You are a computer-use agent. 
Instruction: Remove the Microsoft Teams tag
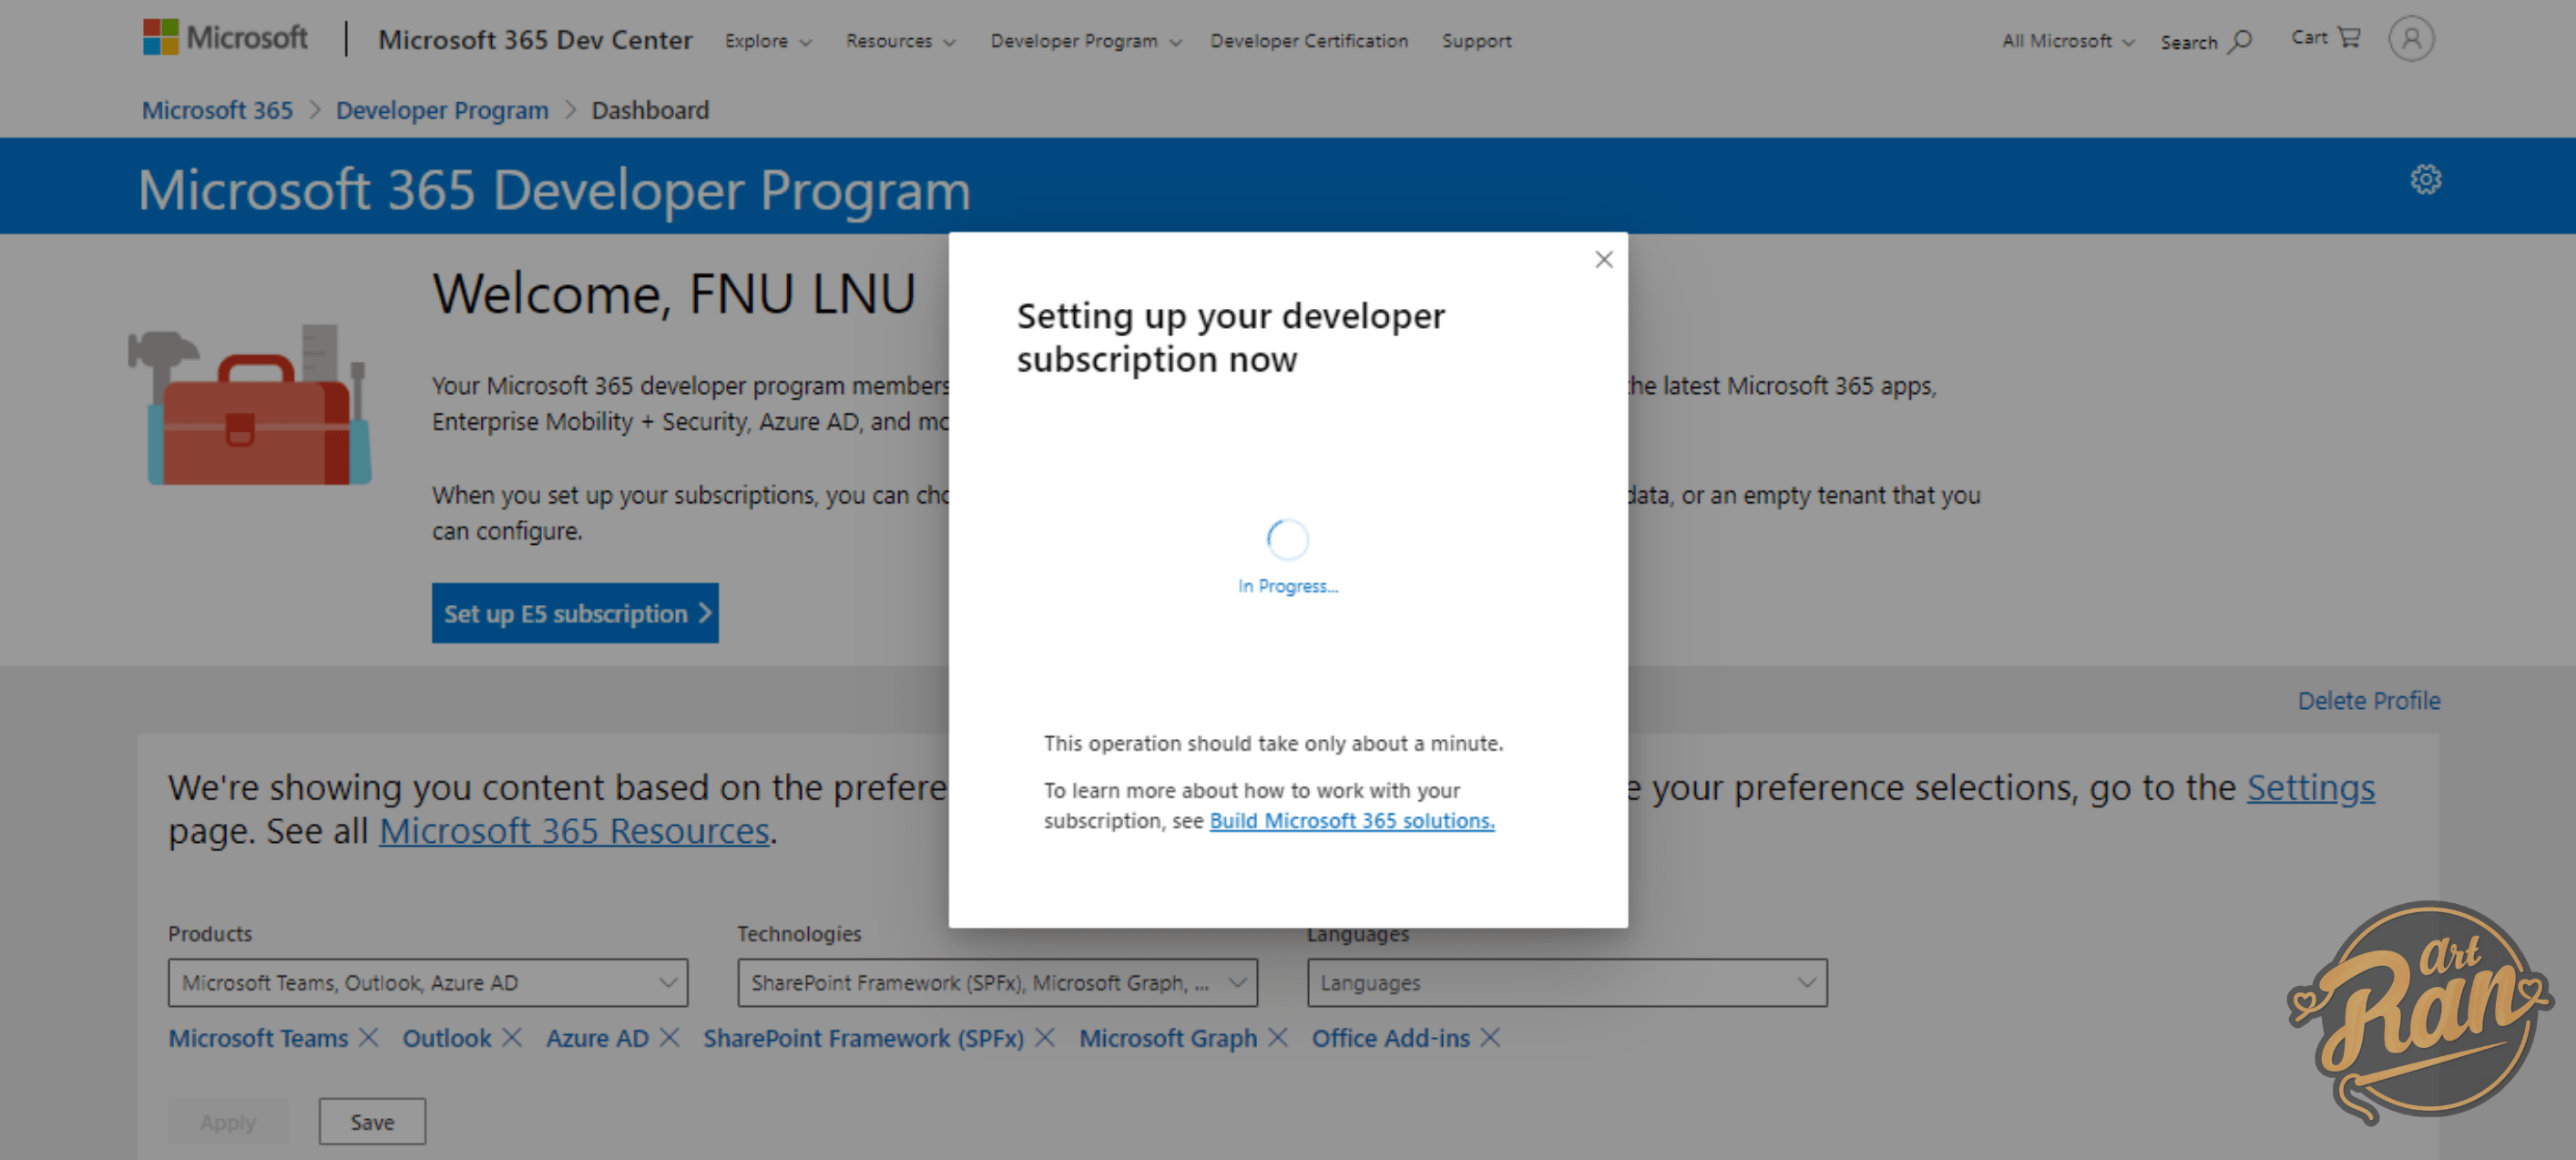pyautogui.click(x=368, y=1037)
